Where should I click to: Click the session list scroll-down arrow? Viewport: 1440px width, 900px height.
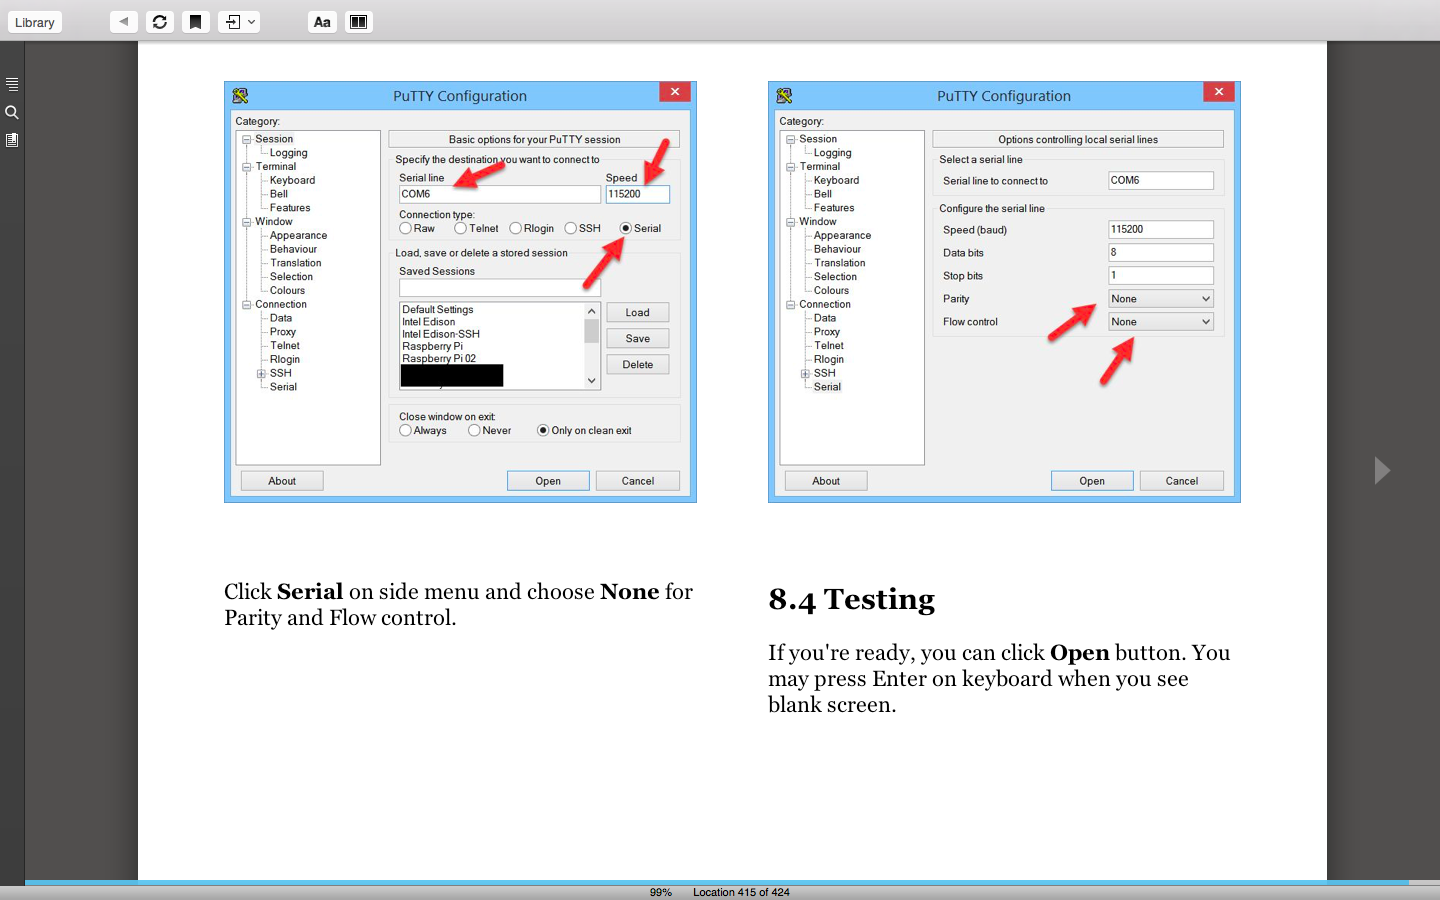[x=592, y=381]
